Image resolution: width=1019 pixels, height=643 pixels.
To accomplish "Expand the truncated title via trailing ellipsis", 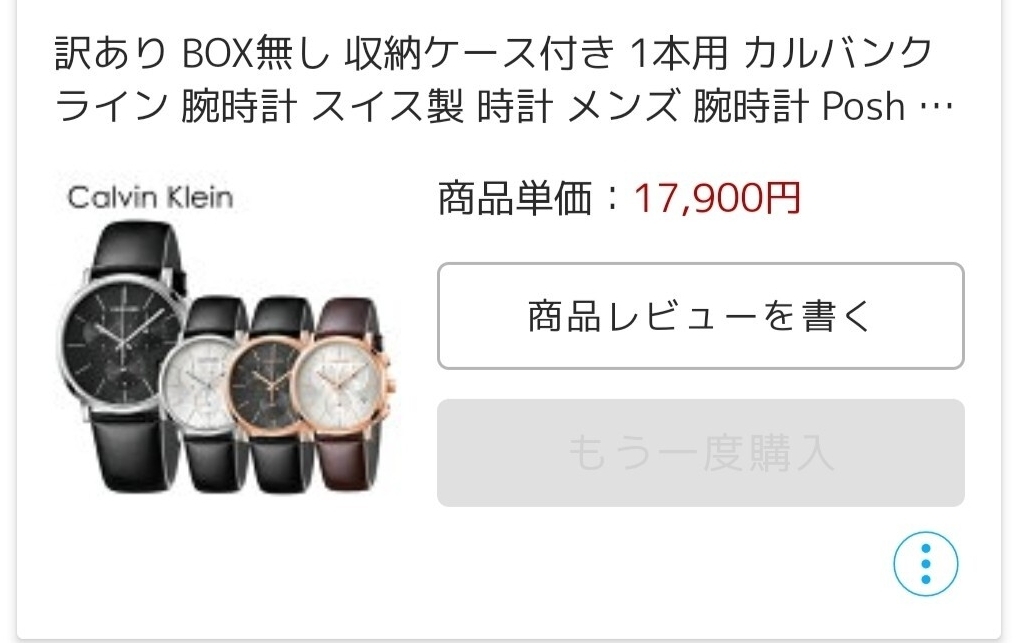I will pos(937,107).
